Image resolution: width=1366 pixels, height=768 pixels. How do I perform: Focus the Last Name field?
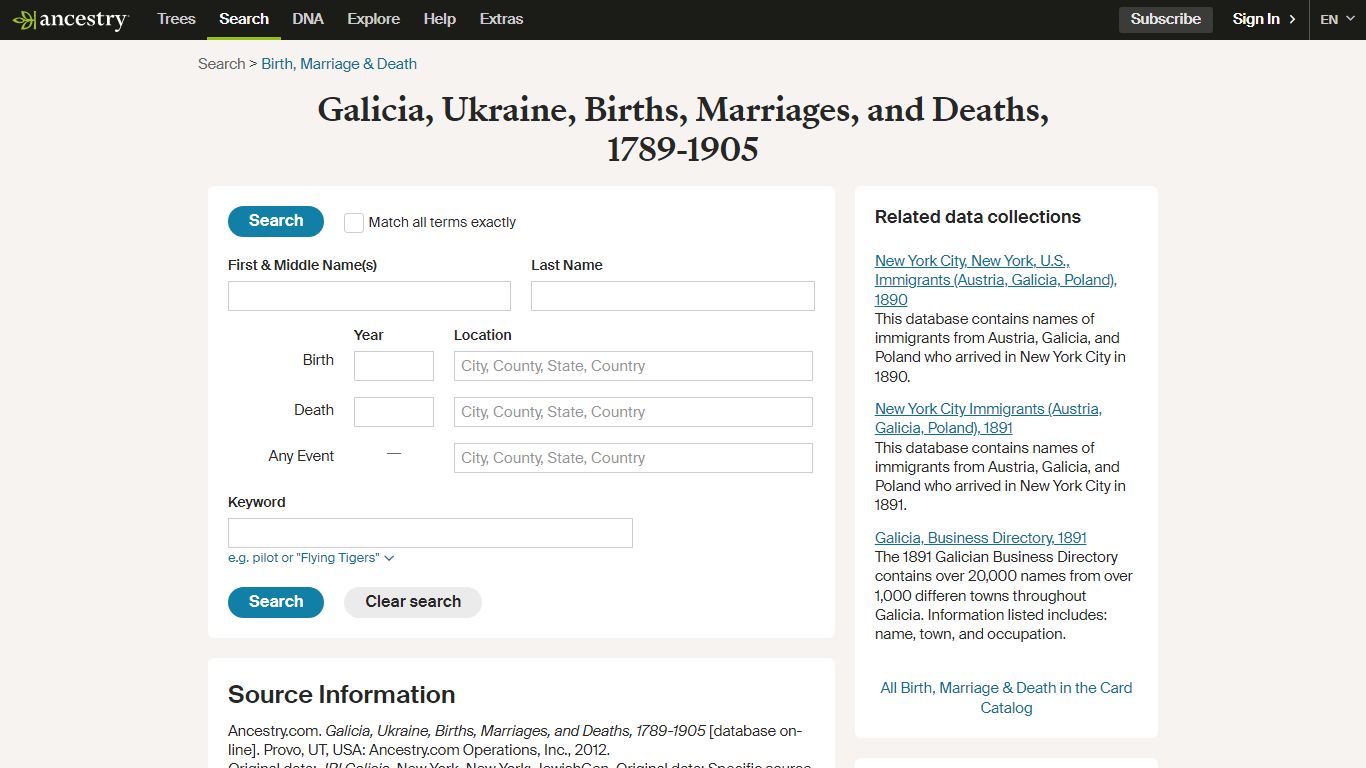tap(673, 296)
